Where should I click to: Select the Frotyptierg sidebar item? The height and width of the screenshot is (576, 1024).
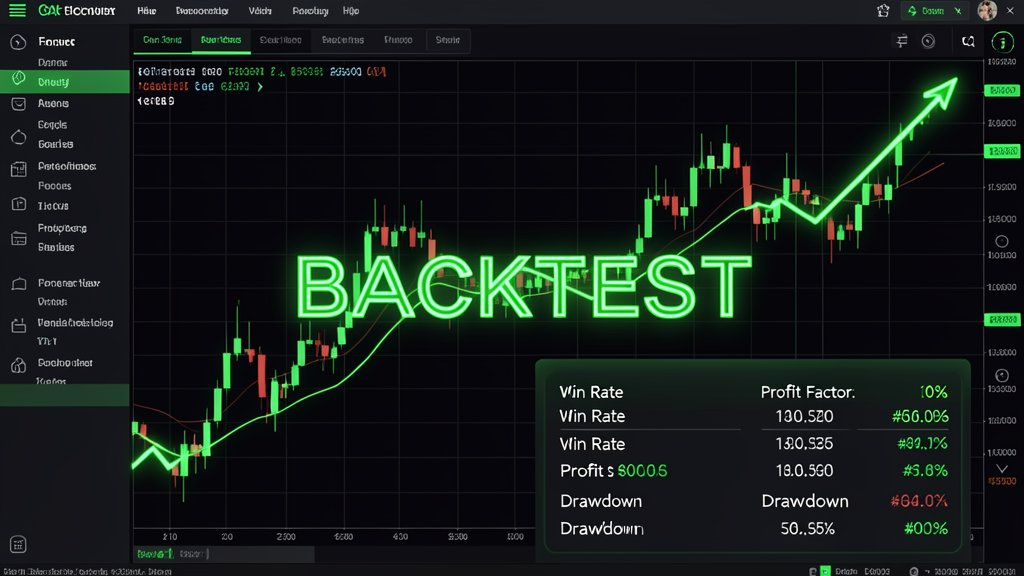coord(62,228)
